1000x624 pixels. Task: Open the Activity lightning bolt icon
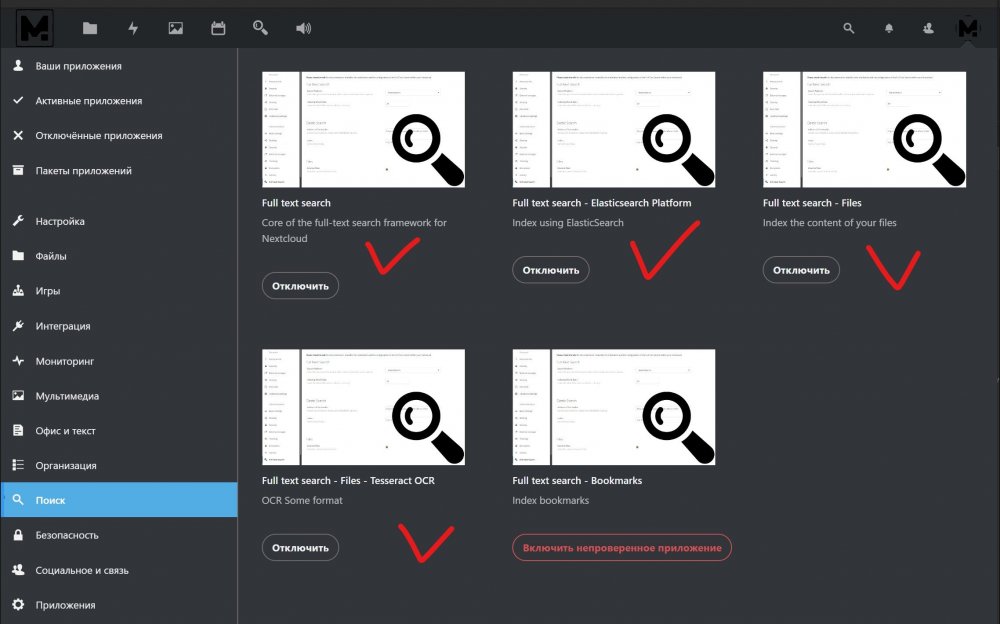click(x=133, y=28)
